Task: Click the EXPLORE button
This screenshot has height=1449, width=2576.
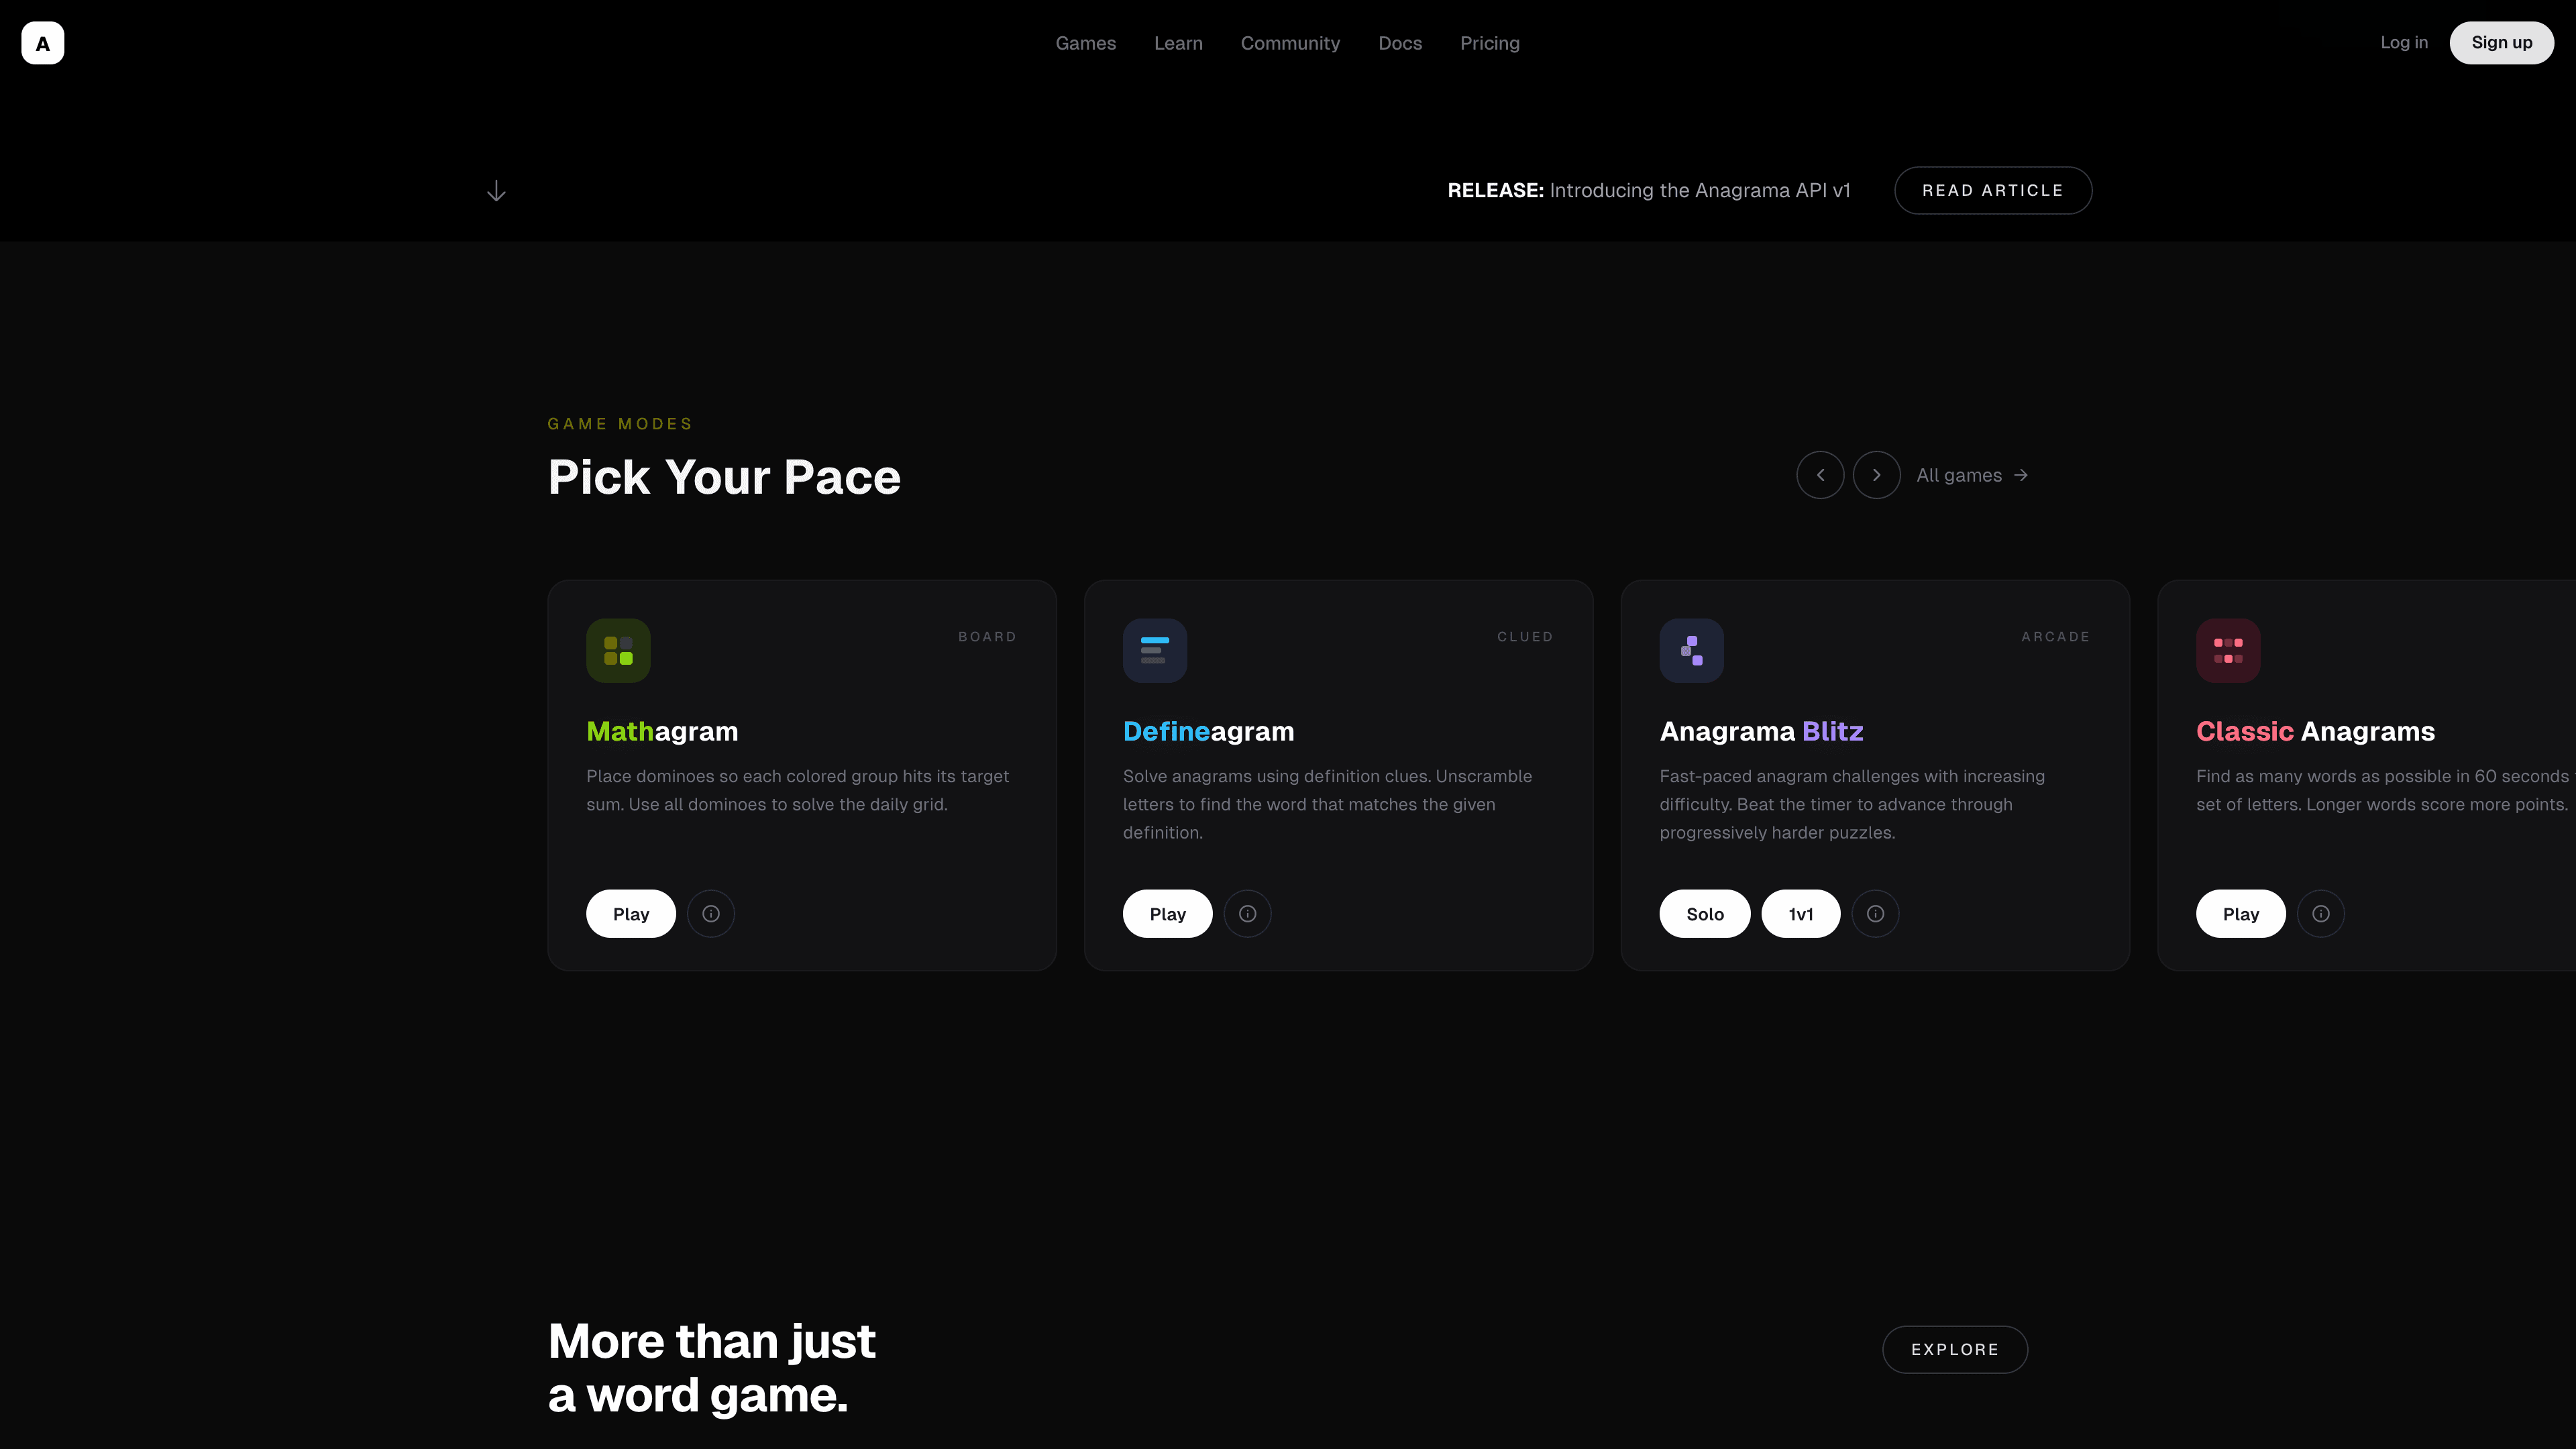Action: (x=1954, y=1349)
